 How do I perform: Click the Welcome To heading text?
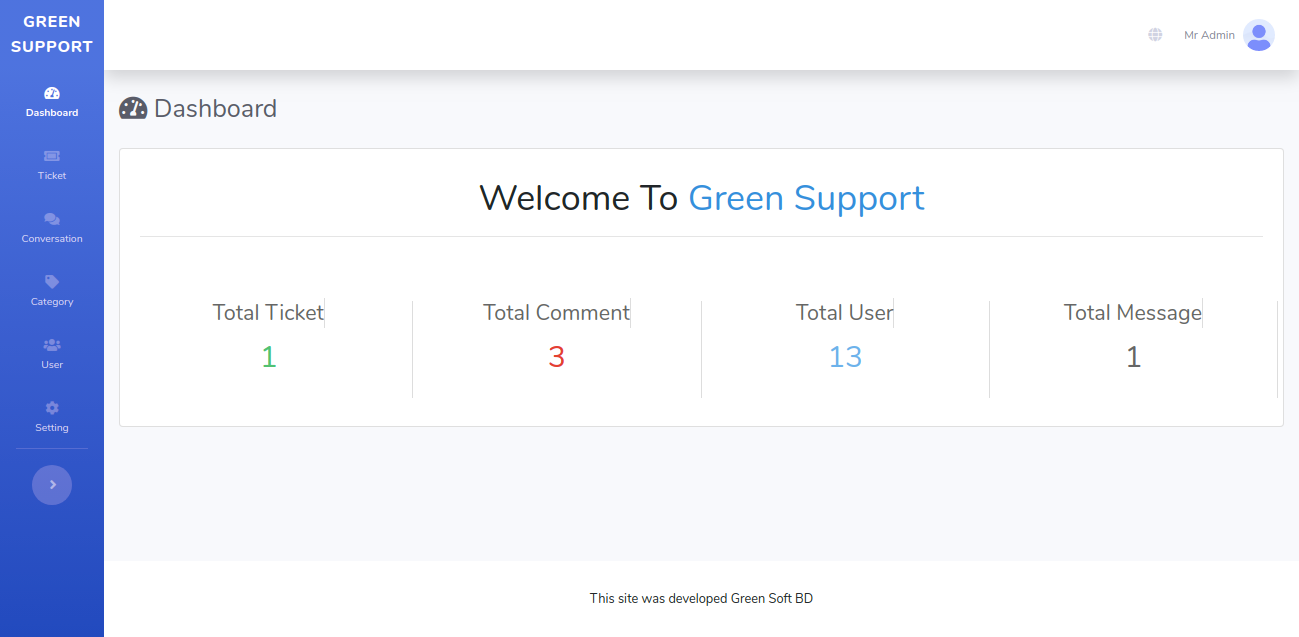click(579, 198)
